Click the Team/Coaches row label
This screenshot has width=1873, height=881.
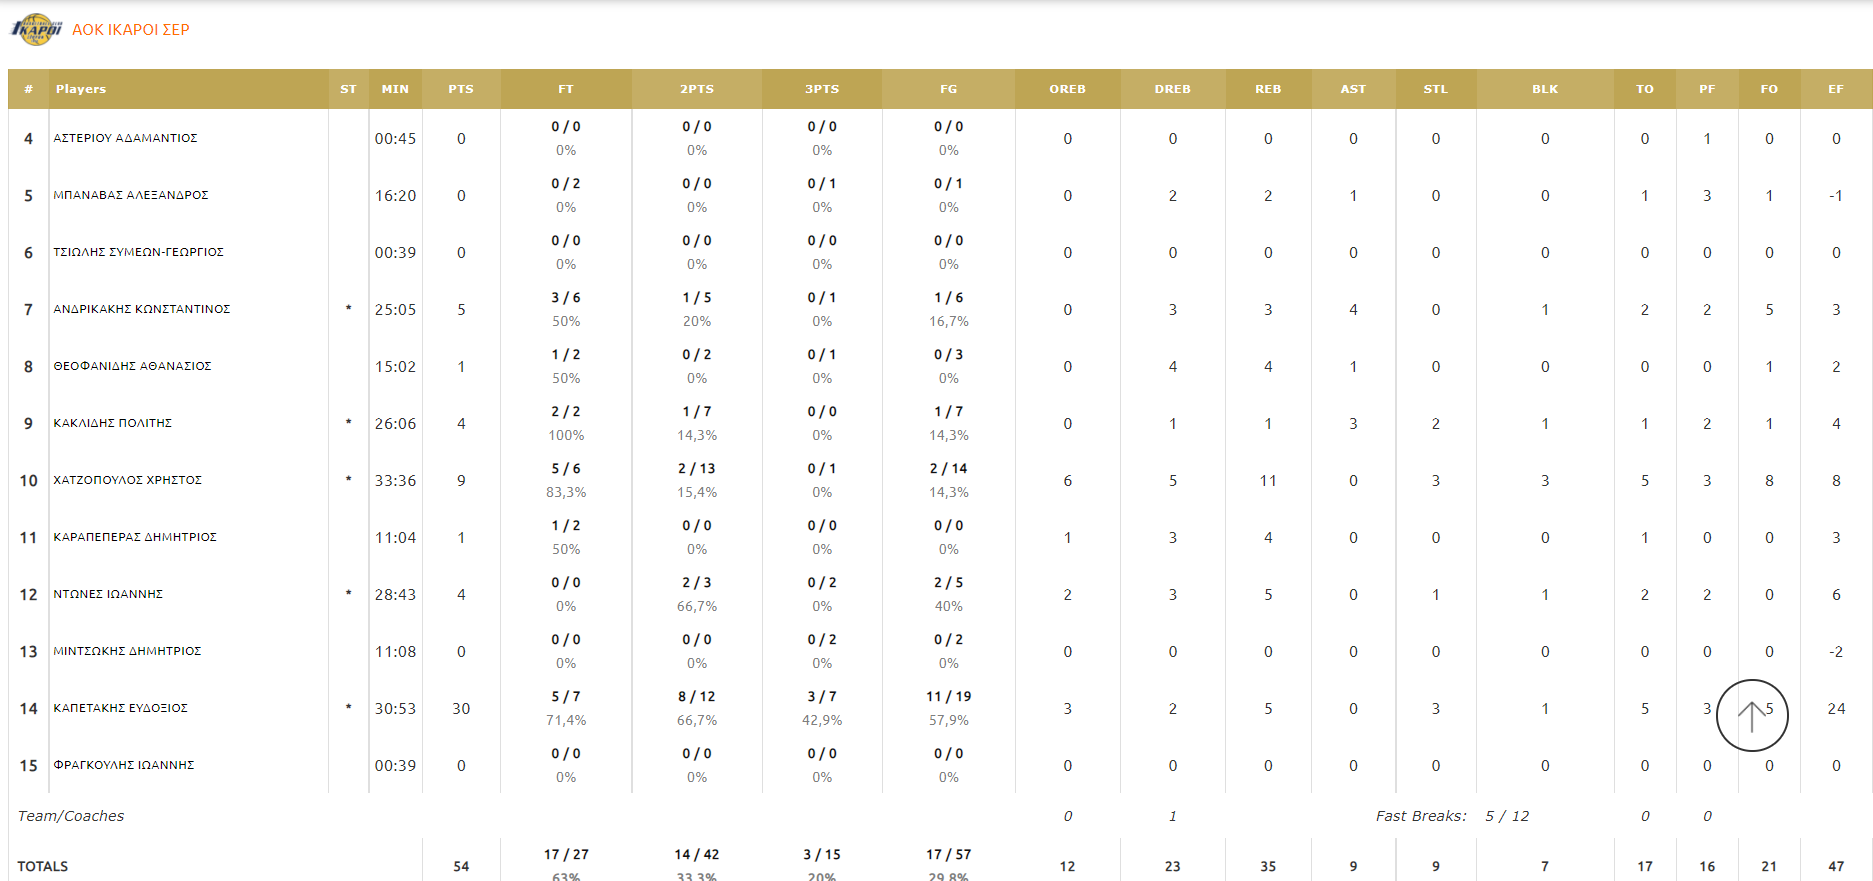click(71, 816)
